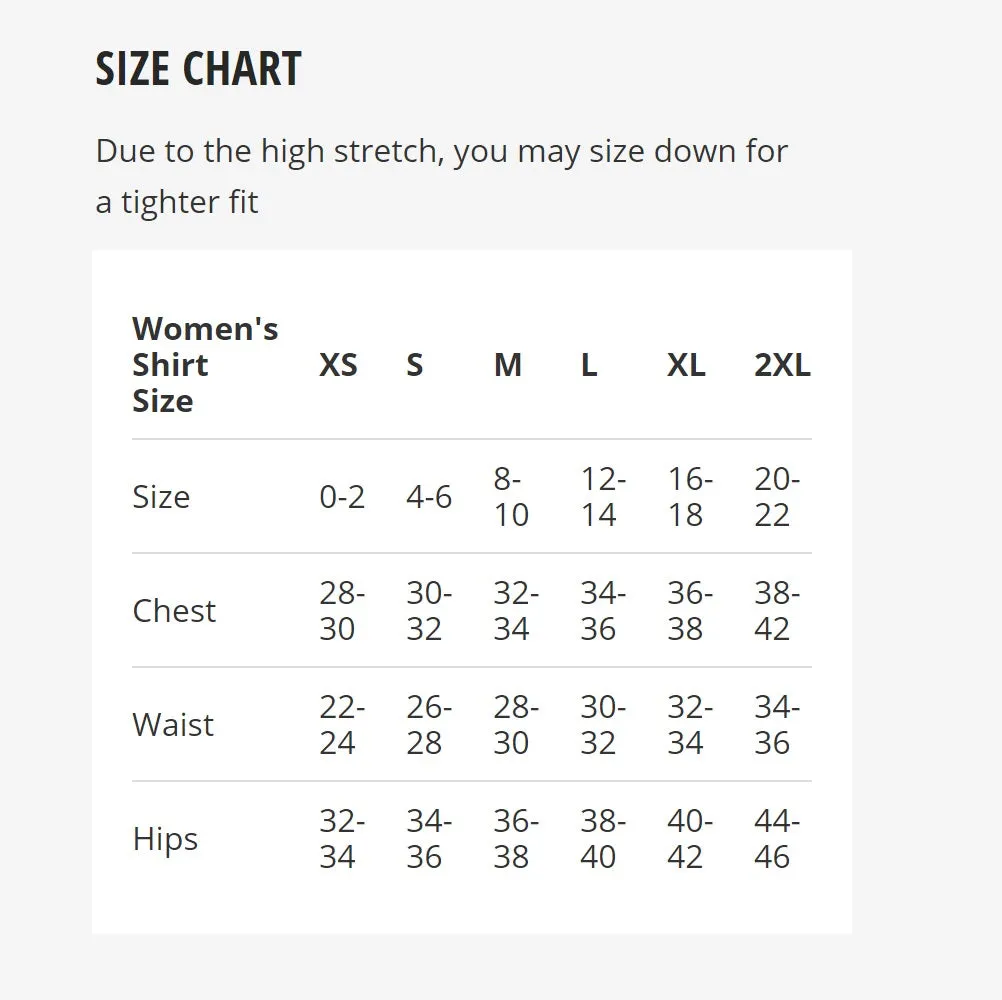
Task: Select the 2XL column header
Action: click(x=782, y=365)
